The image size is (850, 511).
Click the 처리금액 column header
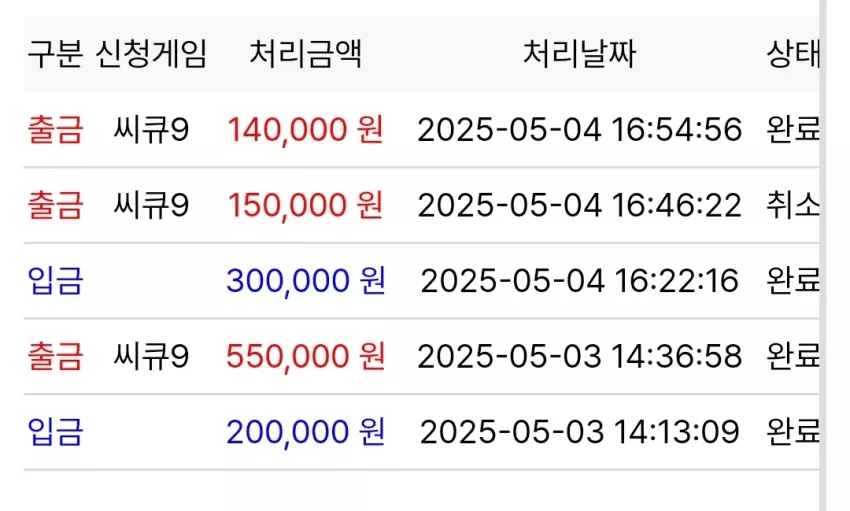coord(305,54)
